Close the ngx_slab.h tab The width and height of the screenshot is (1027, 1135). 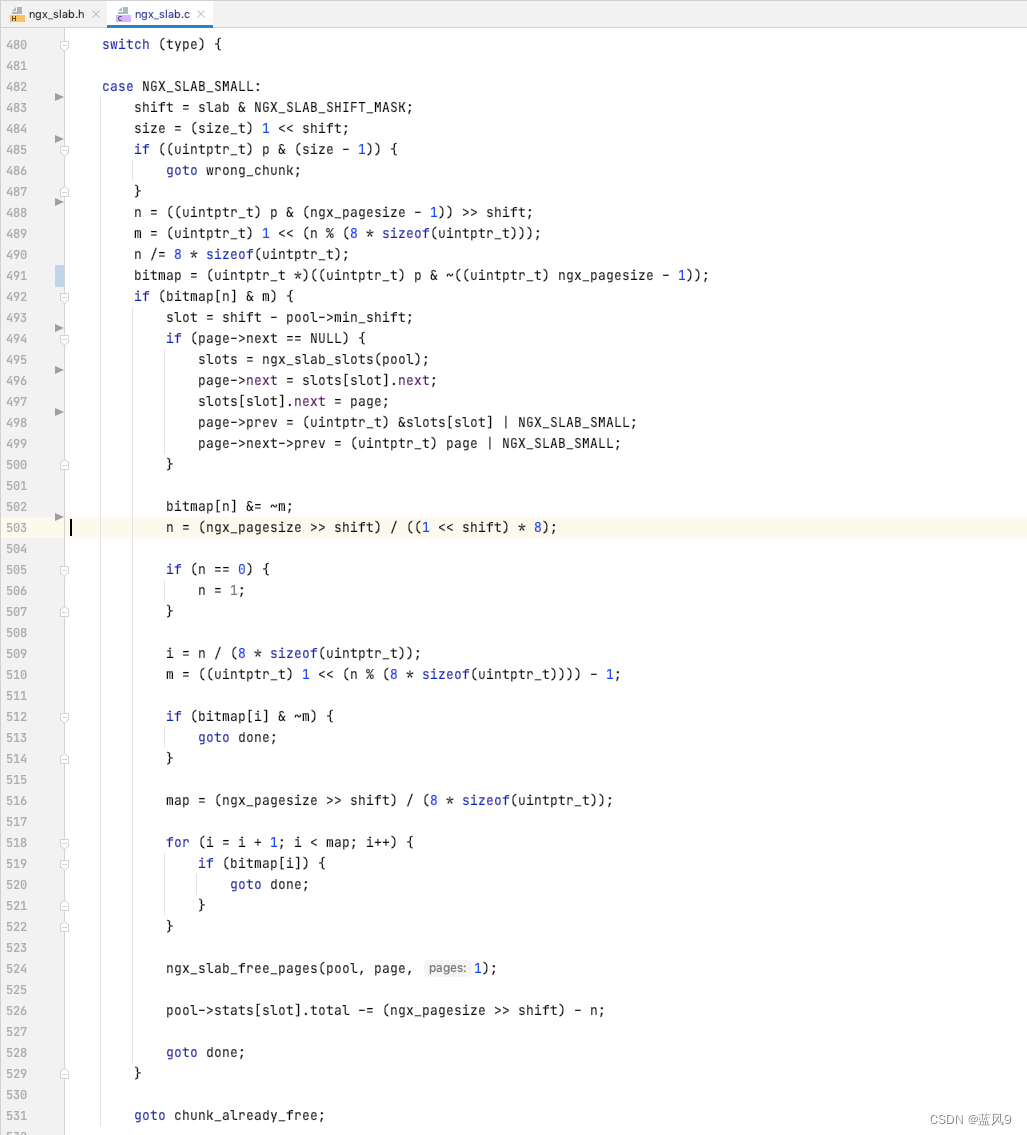pos(95,14)
